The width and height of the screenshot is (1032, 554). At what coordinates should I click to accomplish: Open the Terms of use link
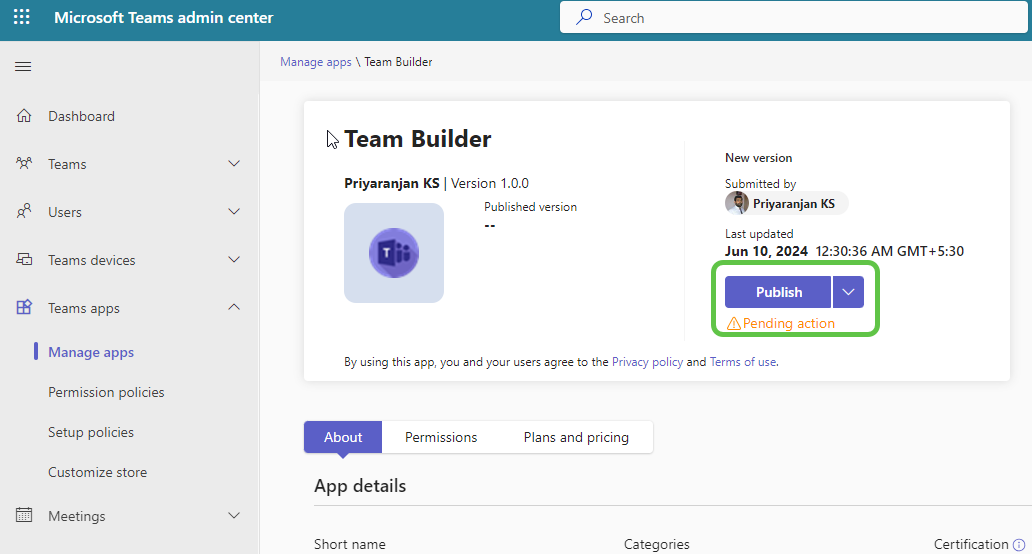pos(743,362)
